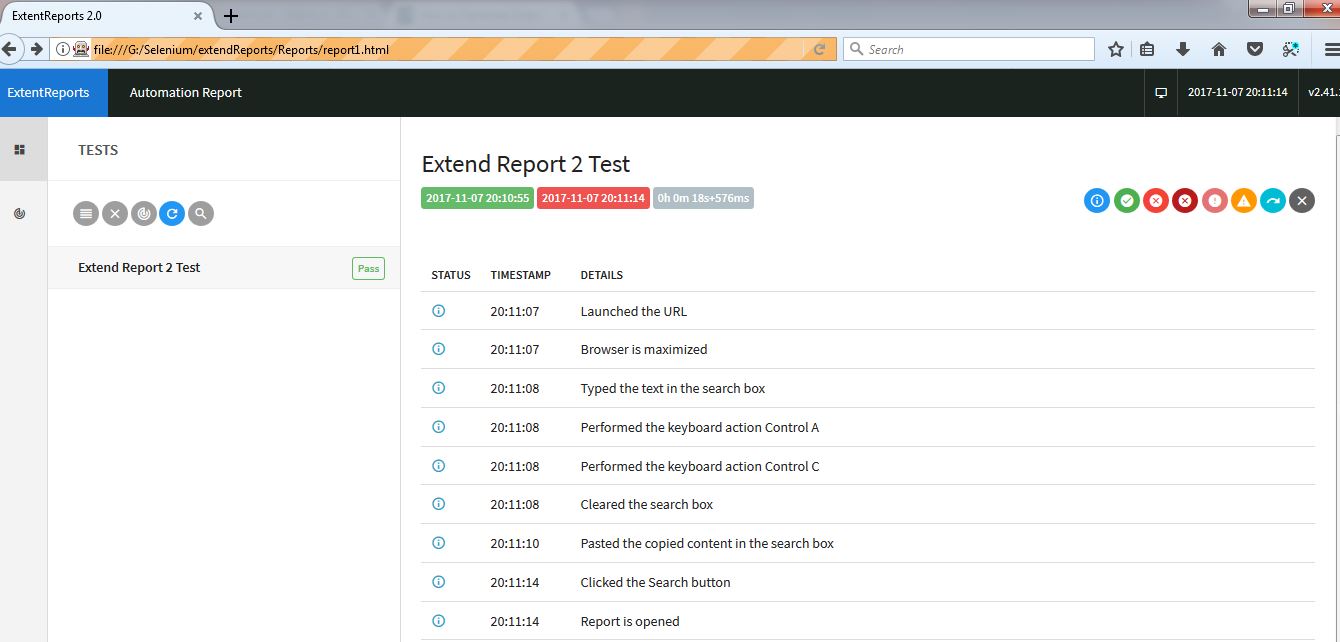Viewport: 1340px width, 642px height.
Task: Select the orange Warning filter icon
Action: pyautogui.click(x=1244, y=200)
